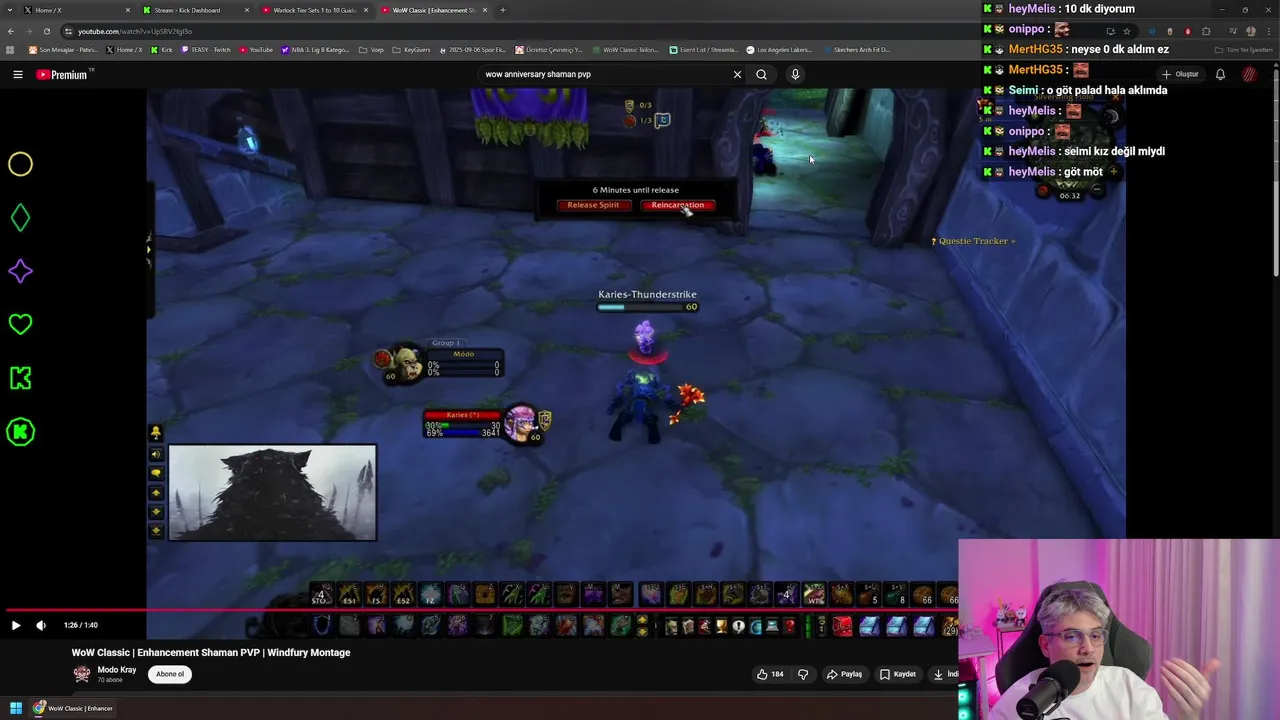The width and height of the screenshot is (1280, 720).
Task: Save the video using Kaydet button
Action: (898, 674)
